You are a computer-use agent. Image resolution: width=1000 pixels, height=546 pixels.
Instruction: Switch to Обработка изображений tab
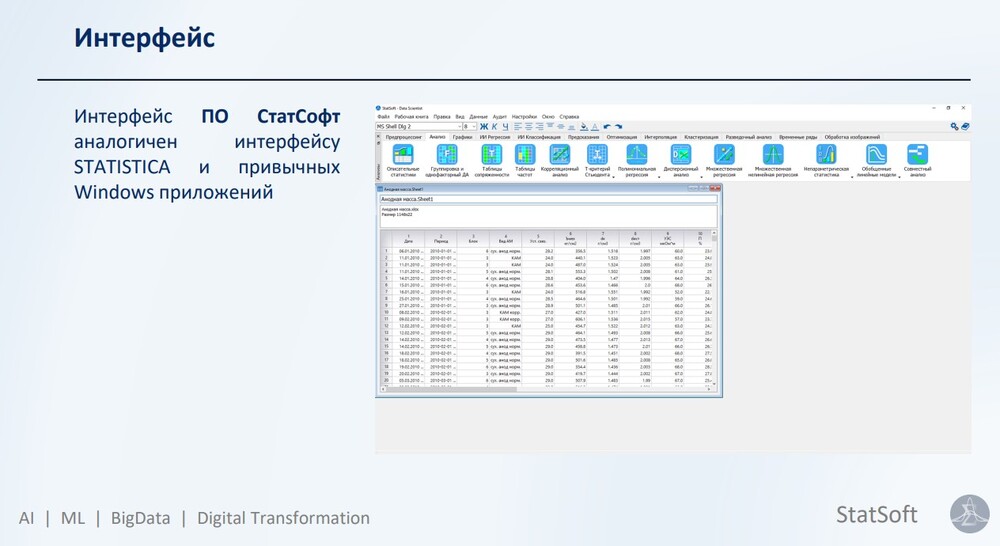click(852, 137)
